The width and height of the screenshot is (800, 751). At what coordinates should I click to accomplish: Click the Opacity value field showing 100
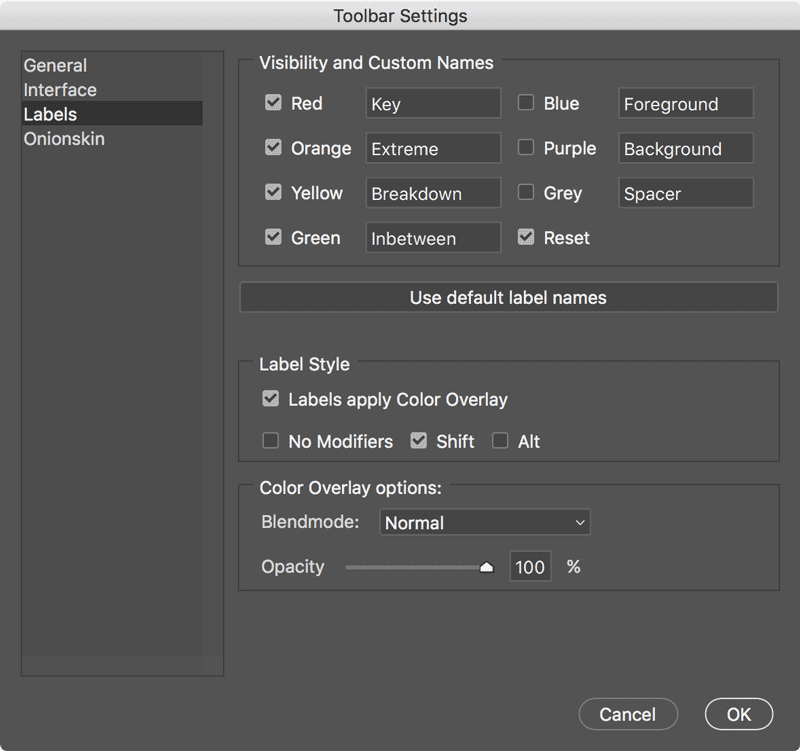pos(530,566)
